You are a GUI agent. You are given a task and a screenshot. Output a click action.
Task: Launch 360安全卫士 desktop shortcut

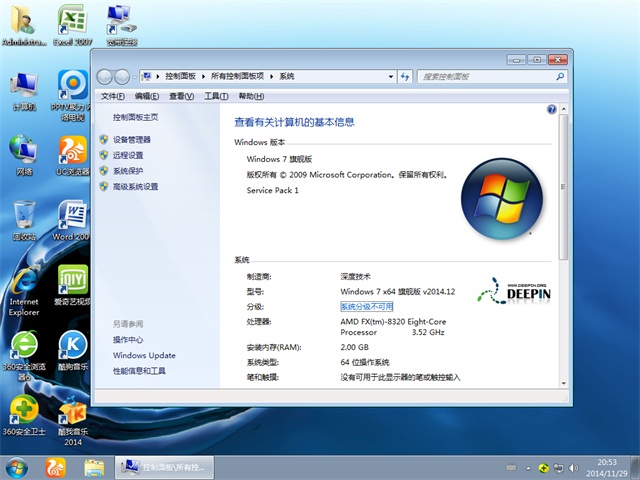(x=24, y=416)
